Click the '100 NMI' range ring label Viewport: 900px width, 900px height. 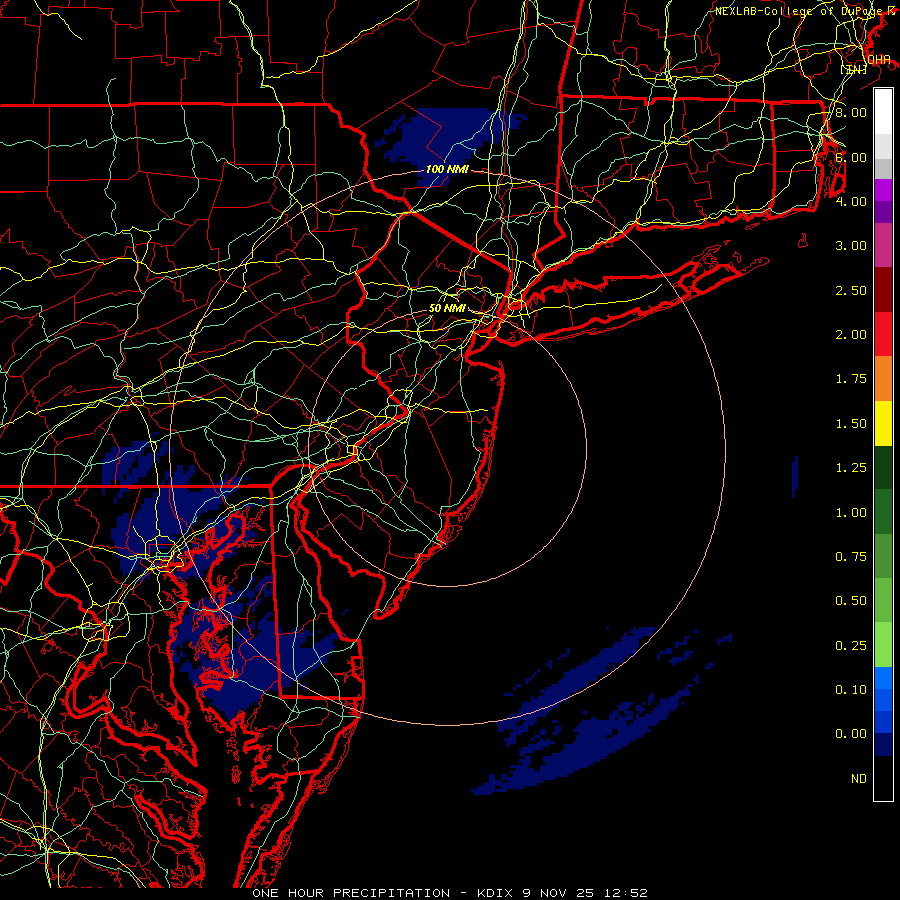click(x=447, y=169)
